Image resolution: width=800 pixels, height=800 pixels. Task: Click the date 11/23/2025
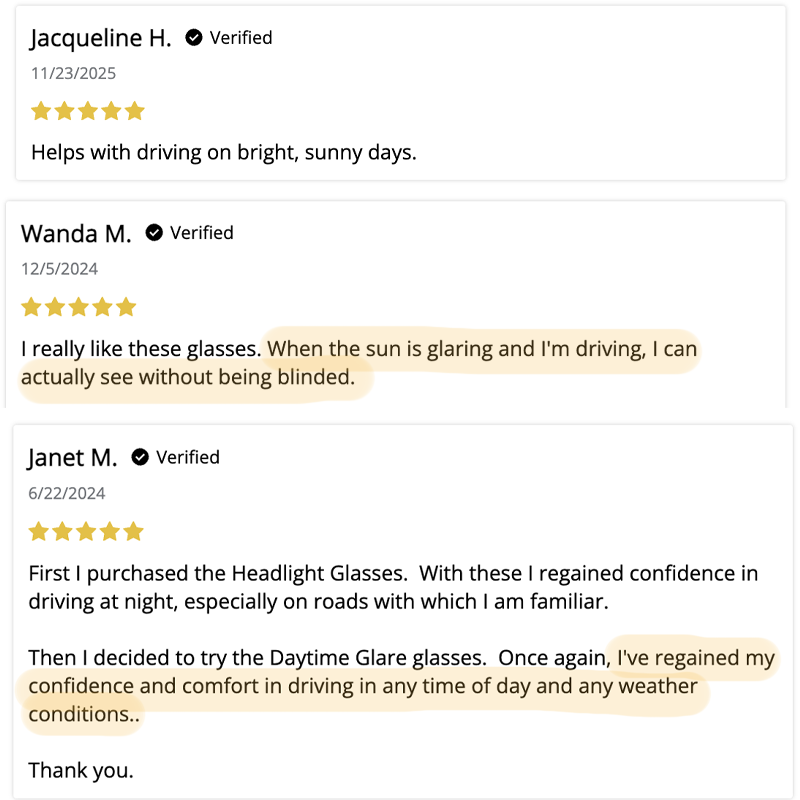pos(74,73)
